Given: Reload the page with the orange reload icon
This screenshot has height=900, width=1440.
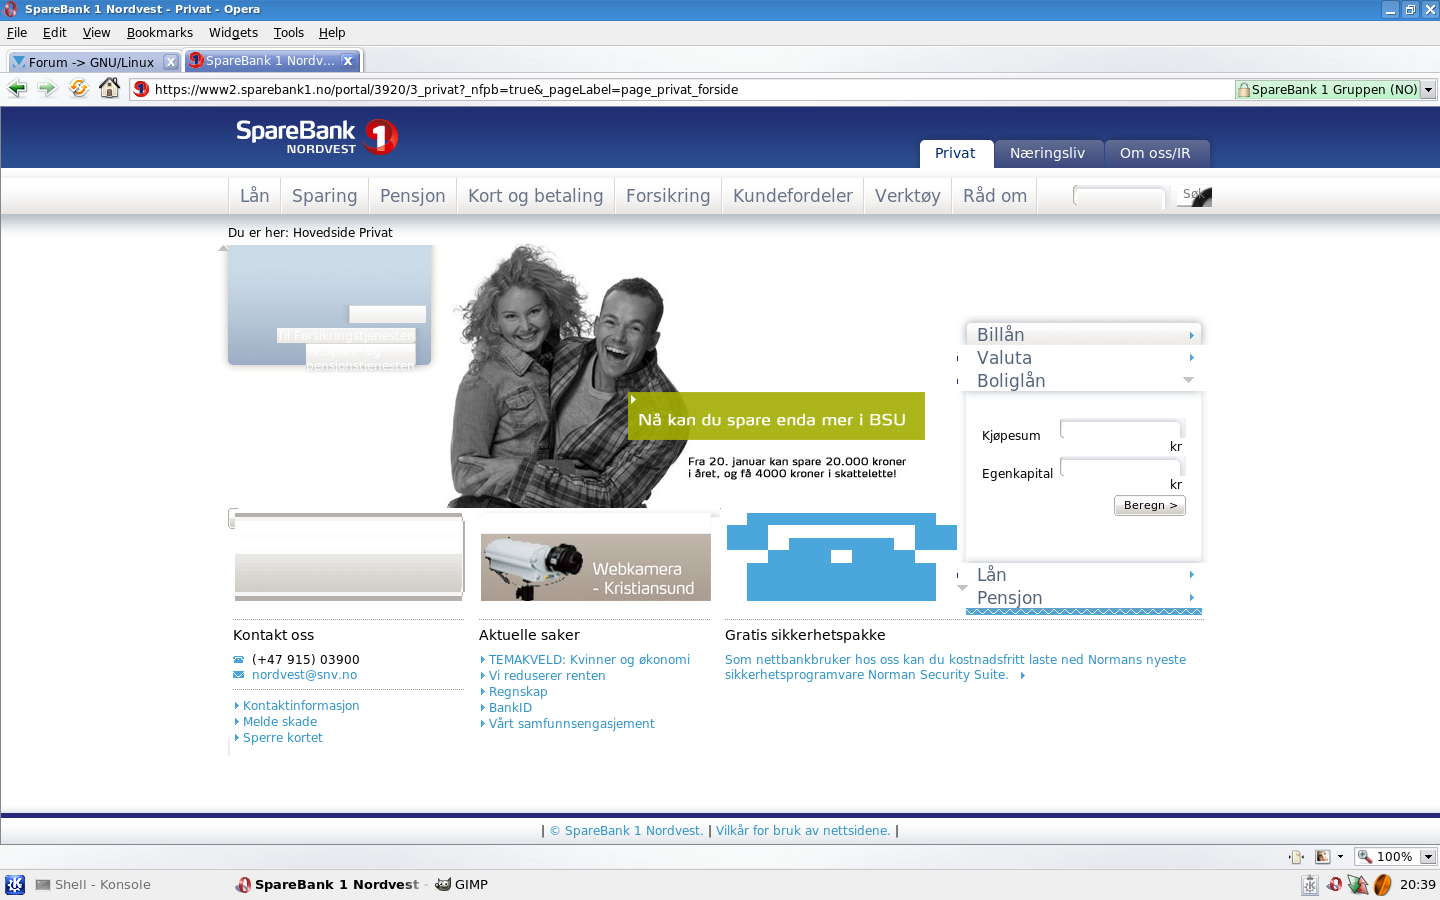Looking at the screenshot, I should click(78, 89).
